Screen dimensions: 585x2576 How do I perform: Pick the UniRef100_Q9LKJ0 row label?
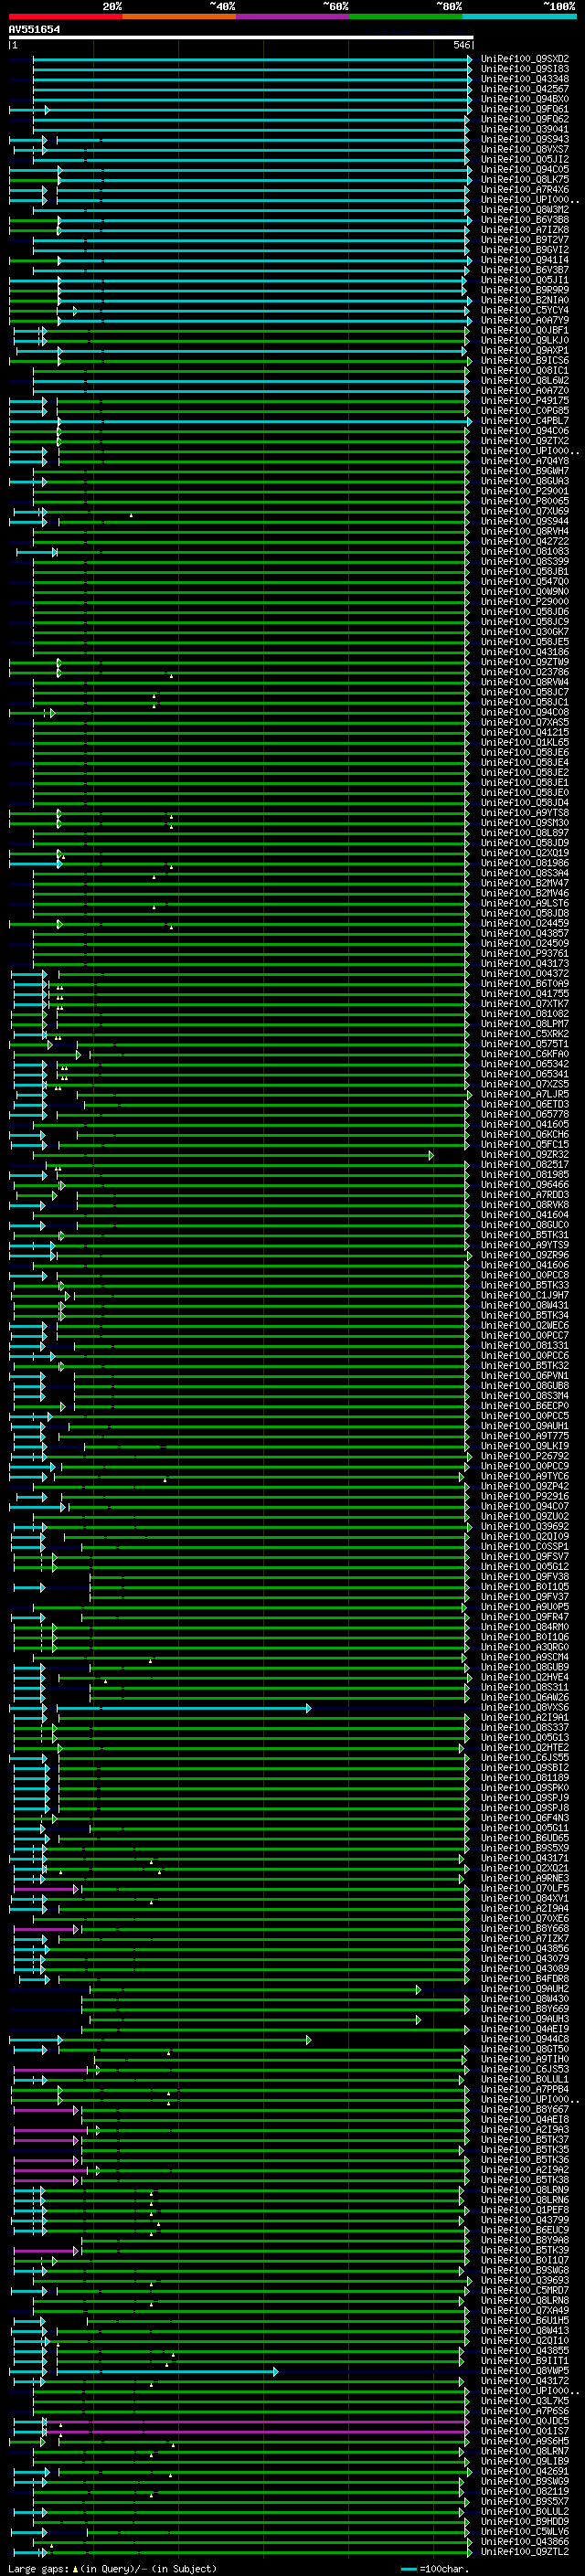click(x=525, y=340)
